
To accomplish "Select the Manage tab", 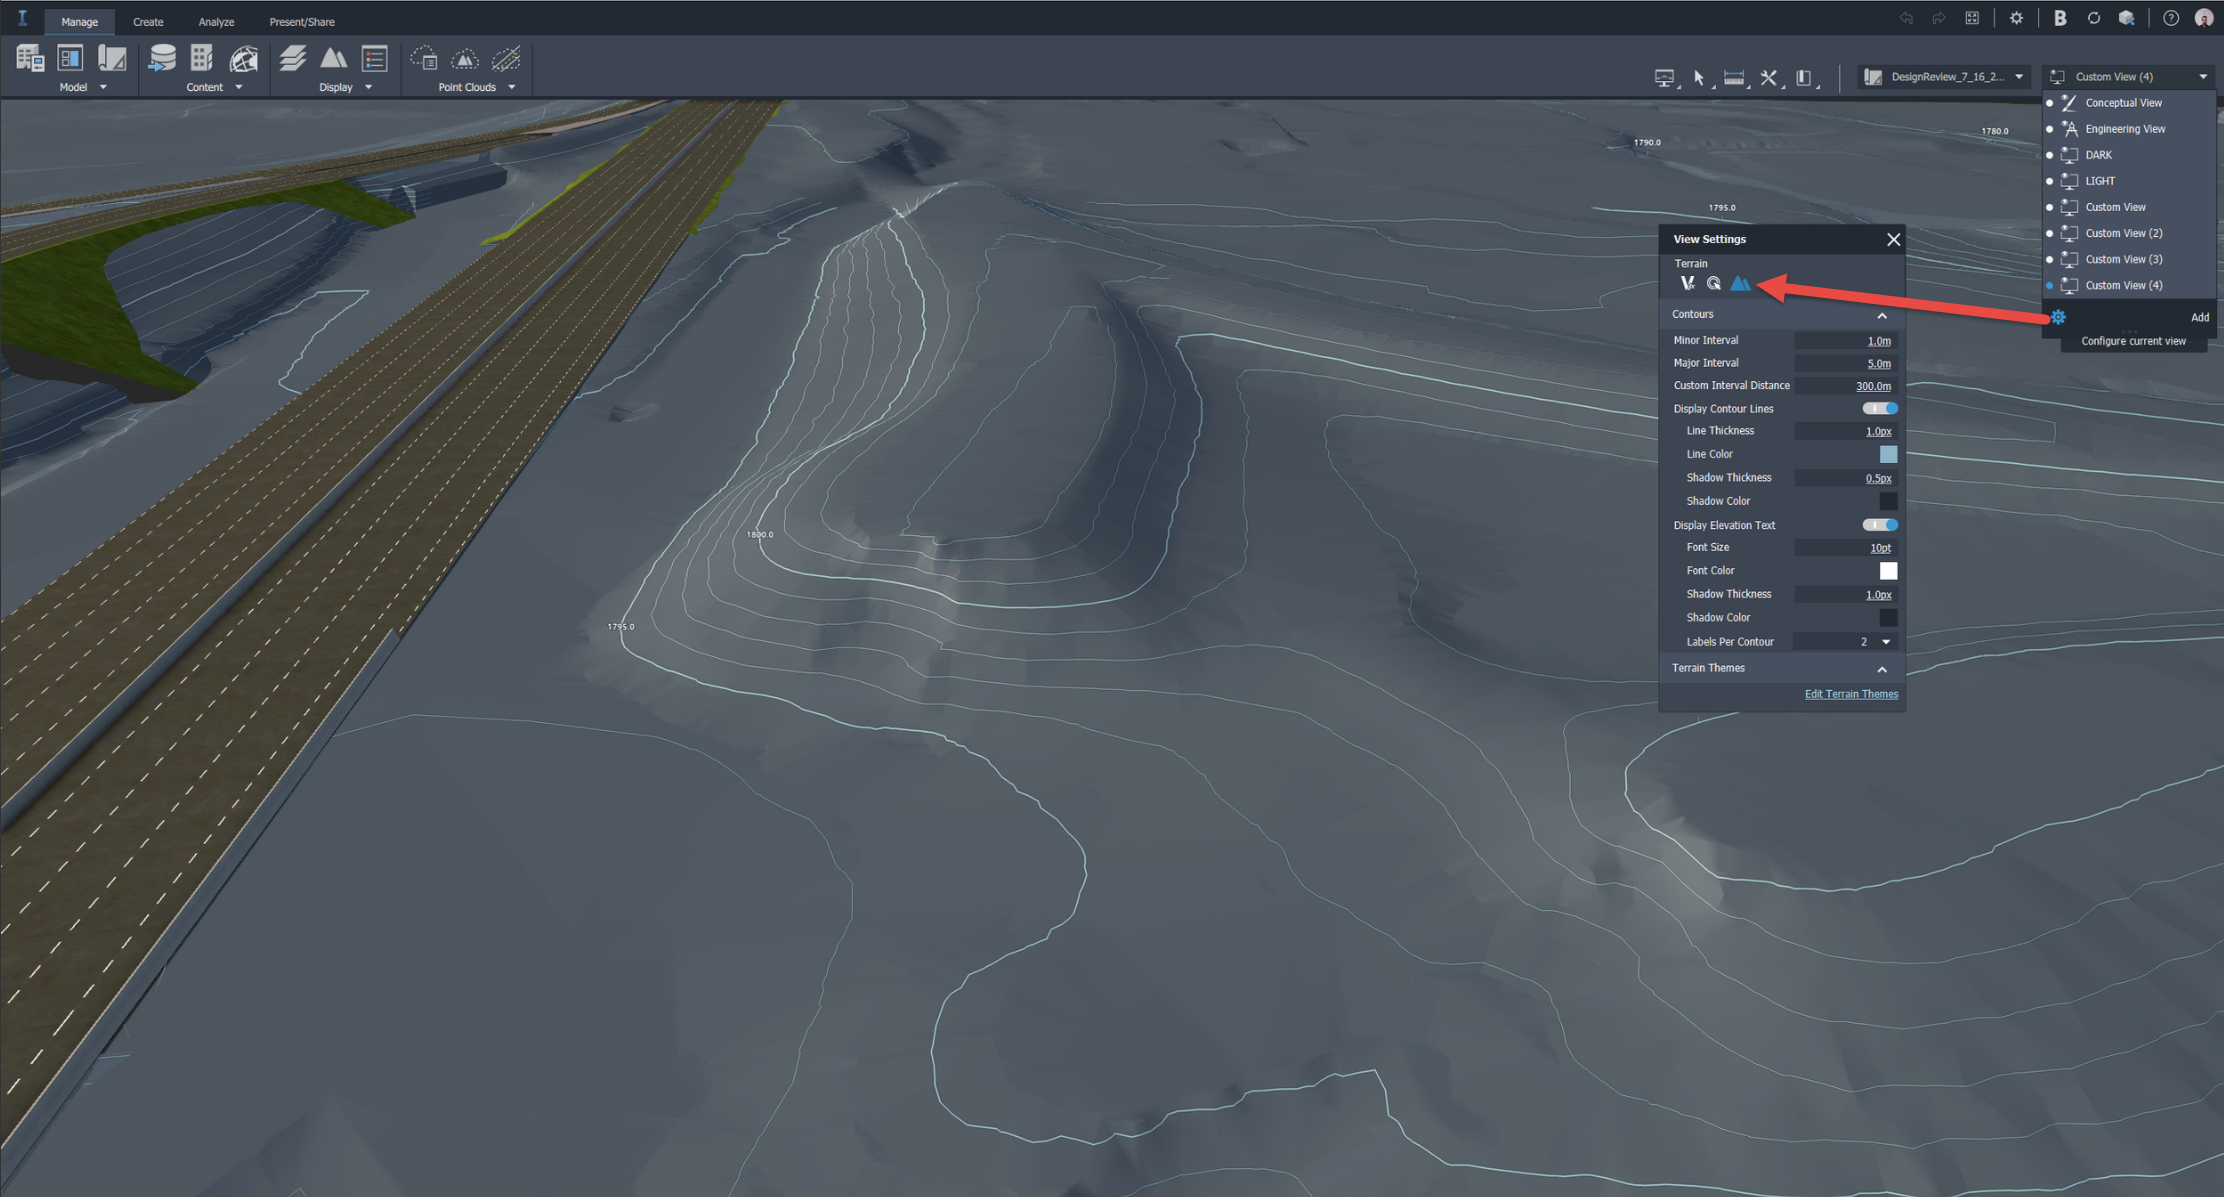I will (80, 22).
